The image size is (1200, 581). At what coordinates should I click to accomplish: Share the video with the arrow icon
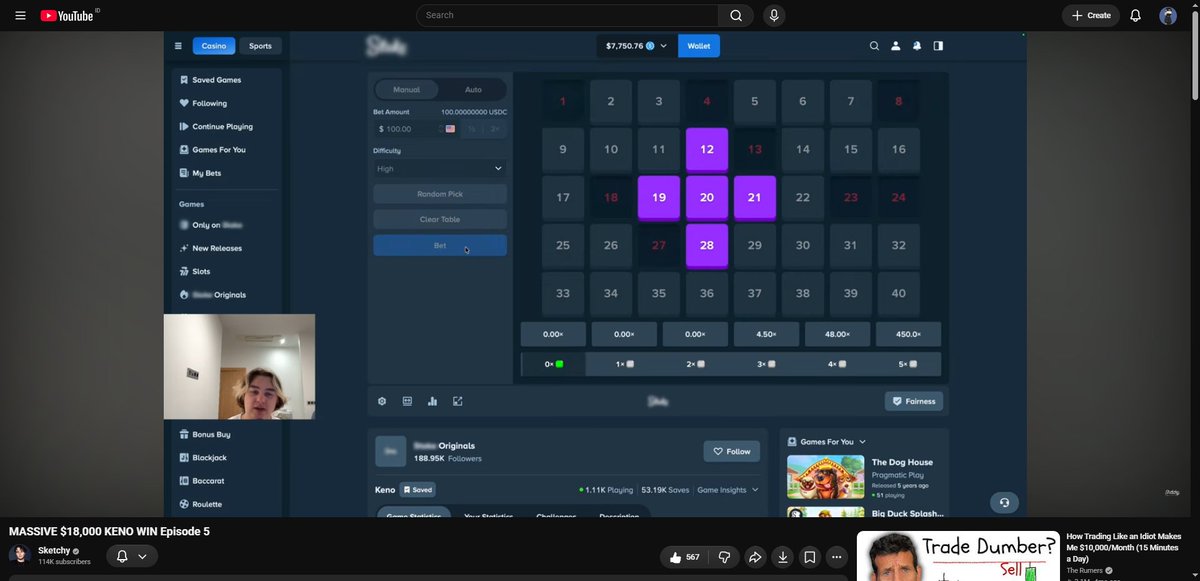pos(755,557)
